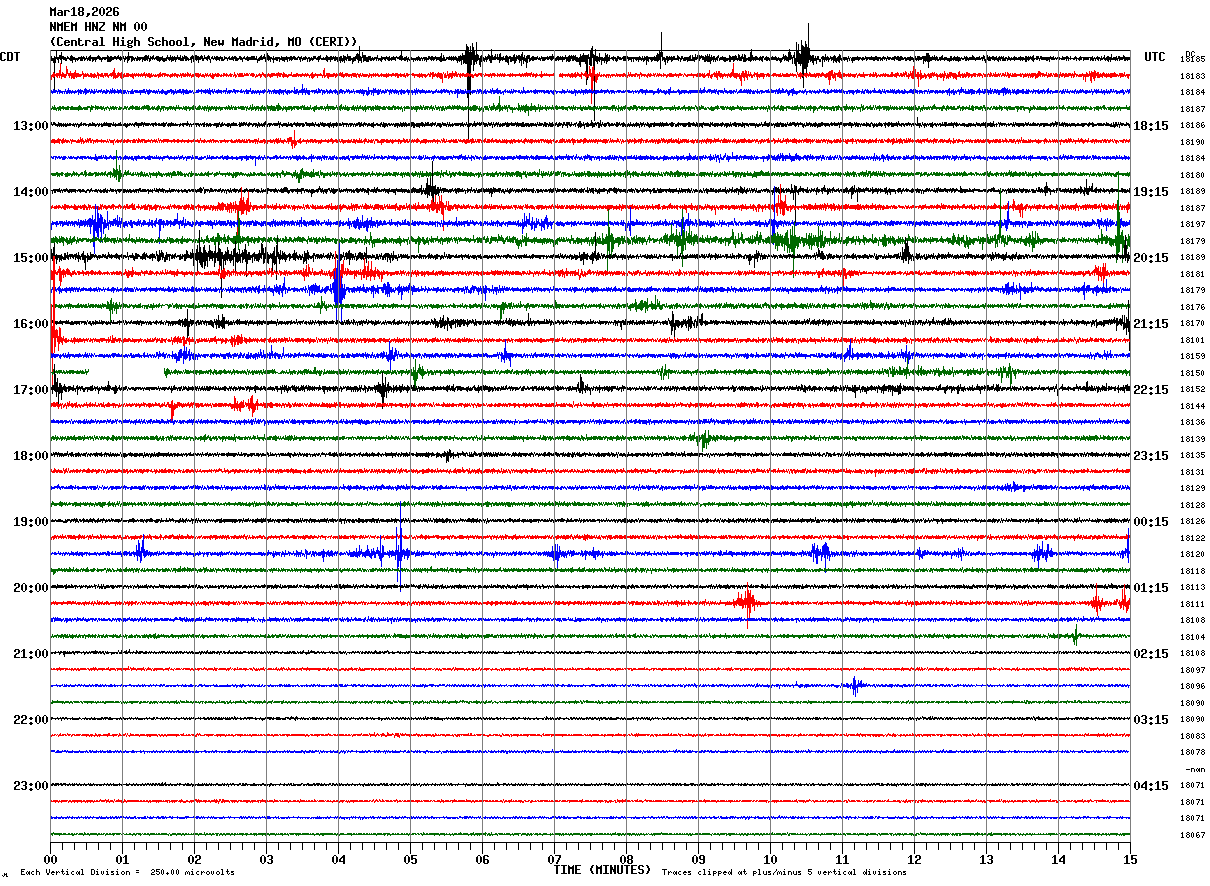Click the 20:15 UTC time label
This screenshot has width=1210, height=886.
coord(1151,258)
